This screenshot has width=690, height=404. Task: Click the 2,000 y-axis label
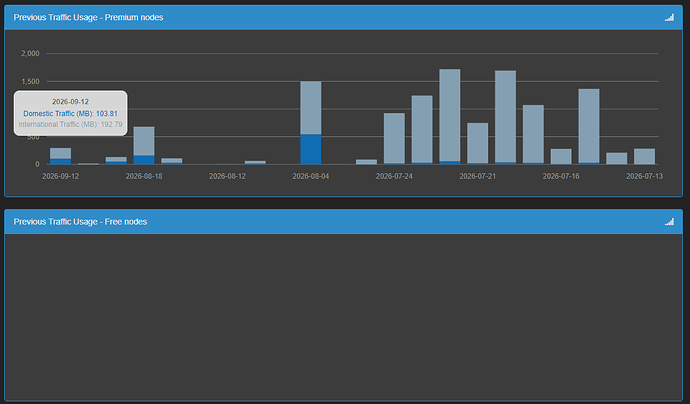coord(30,53)
